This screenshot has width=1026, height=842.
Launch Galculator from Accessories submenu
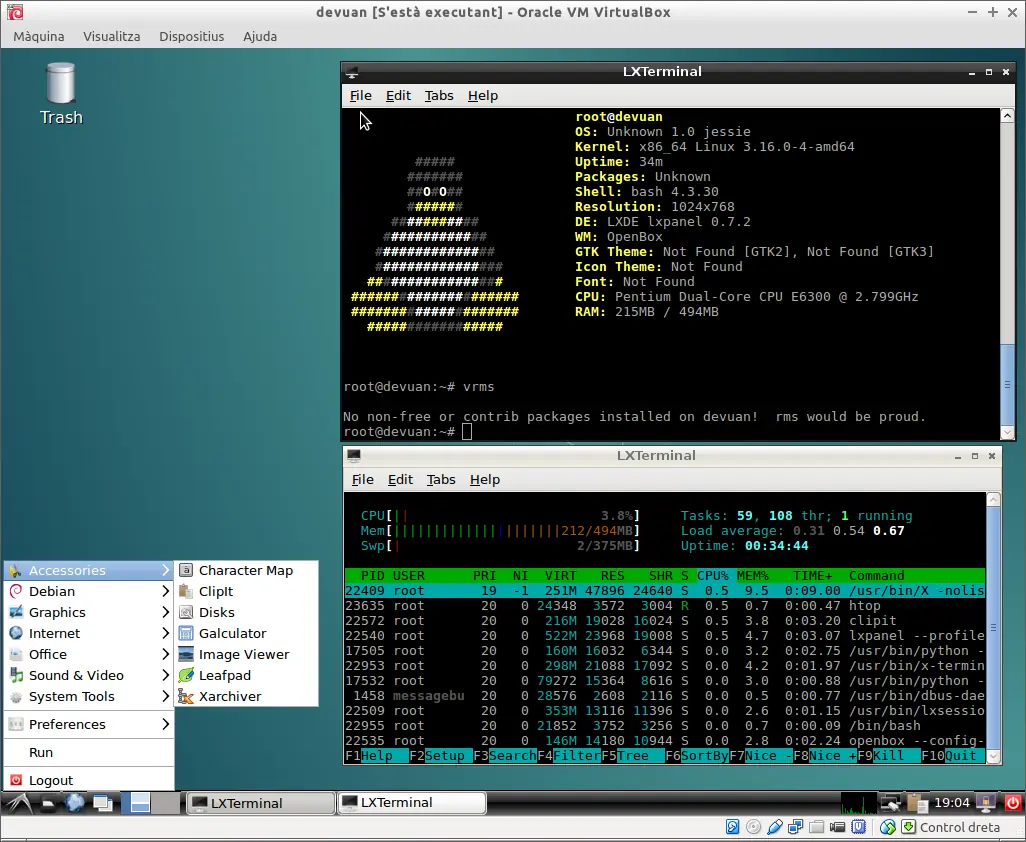pyautogui.click(x=246, y=633)
